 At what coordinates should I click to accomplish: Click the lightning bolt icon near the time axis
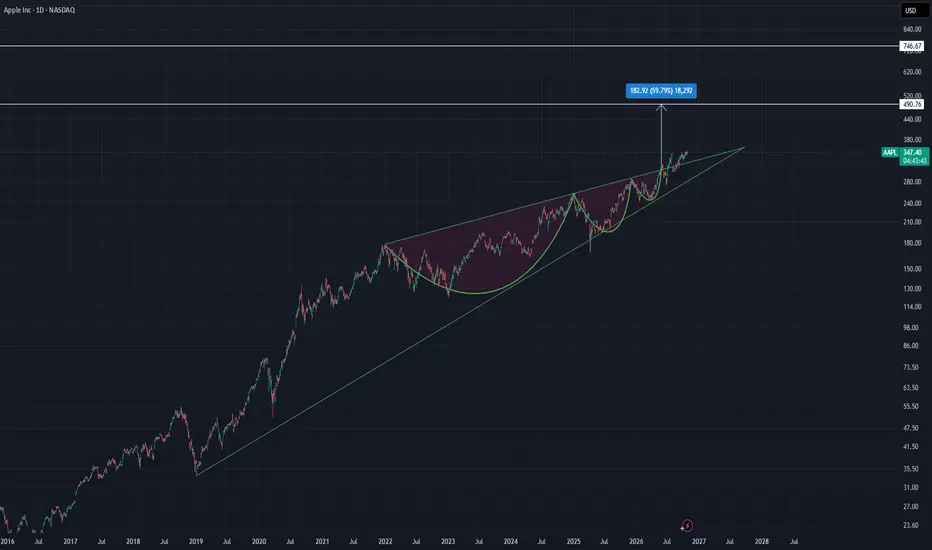[687, 526]
